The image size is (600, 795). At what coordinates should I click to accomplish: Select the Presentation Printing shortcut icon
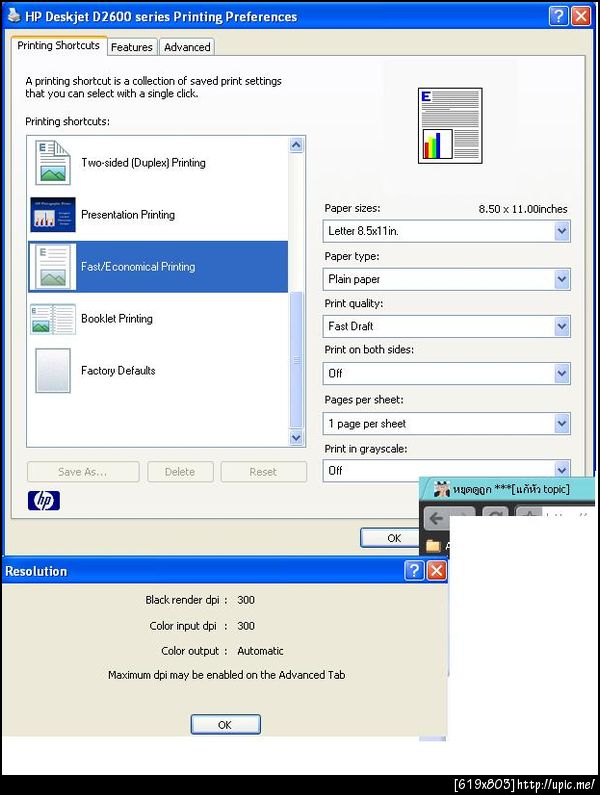tap(53, 214)
